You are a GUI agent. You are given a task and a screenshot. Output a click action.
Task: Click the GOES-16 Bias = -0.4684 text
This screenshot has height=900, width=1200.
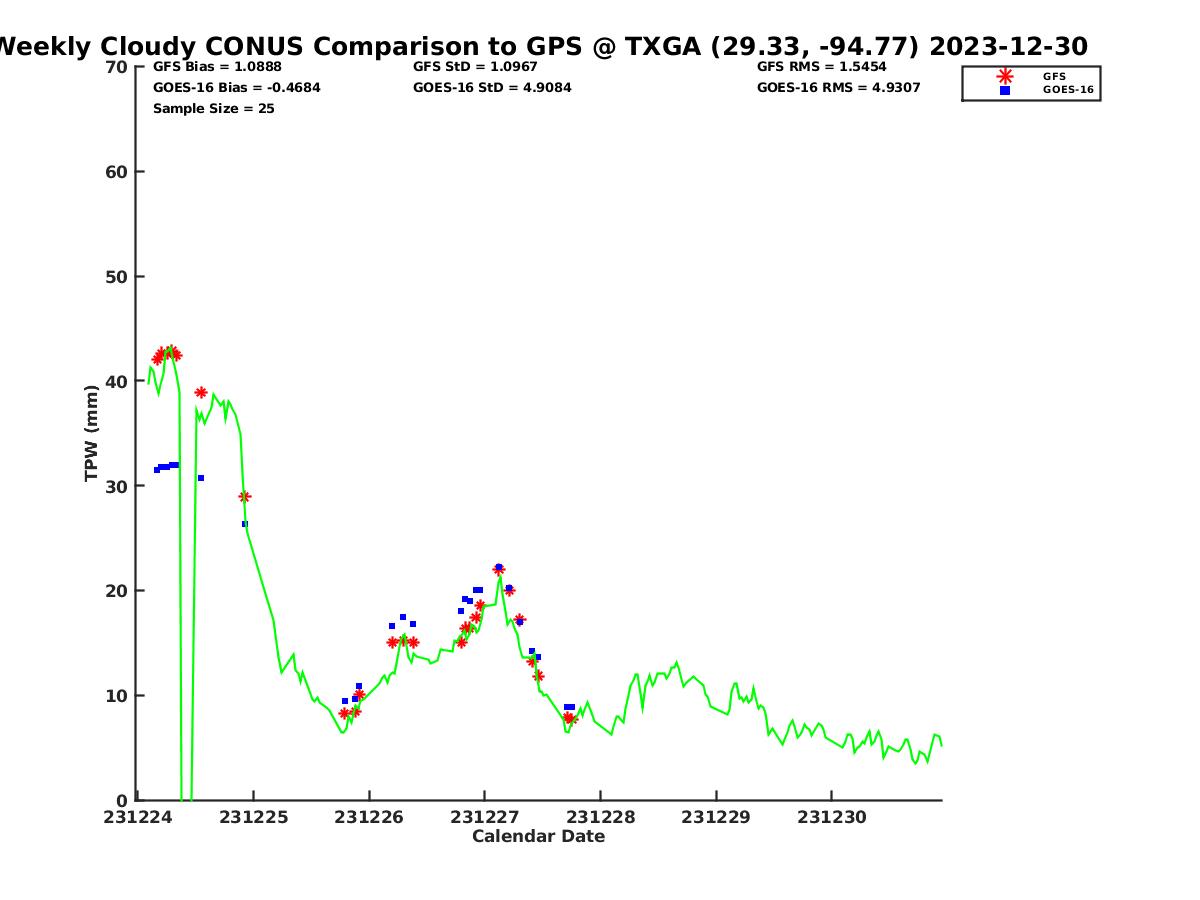pos(237,88)
